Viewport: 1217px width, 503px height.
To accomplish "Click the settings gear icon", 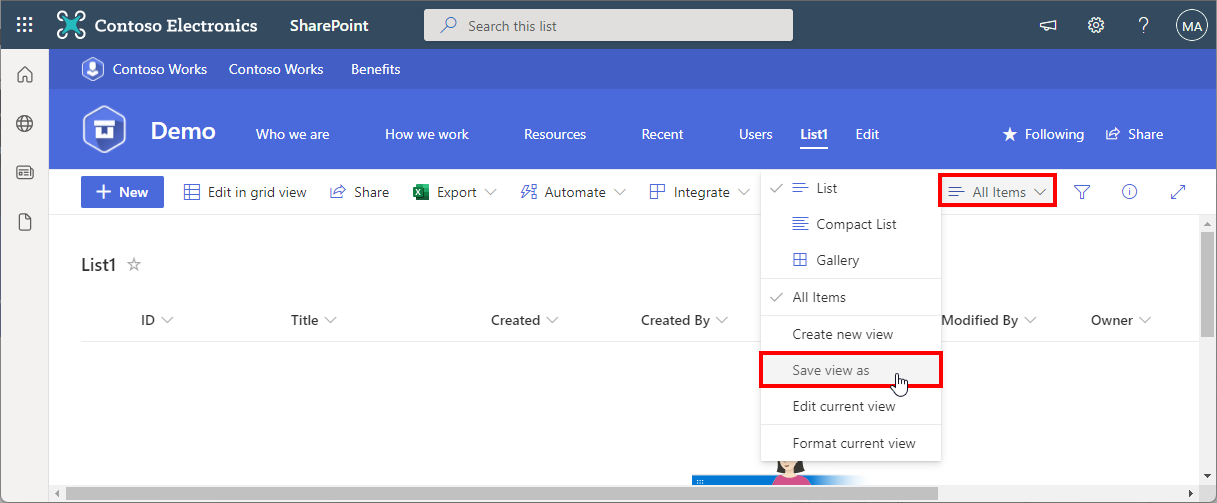I will click(x=1096, y=25).
